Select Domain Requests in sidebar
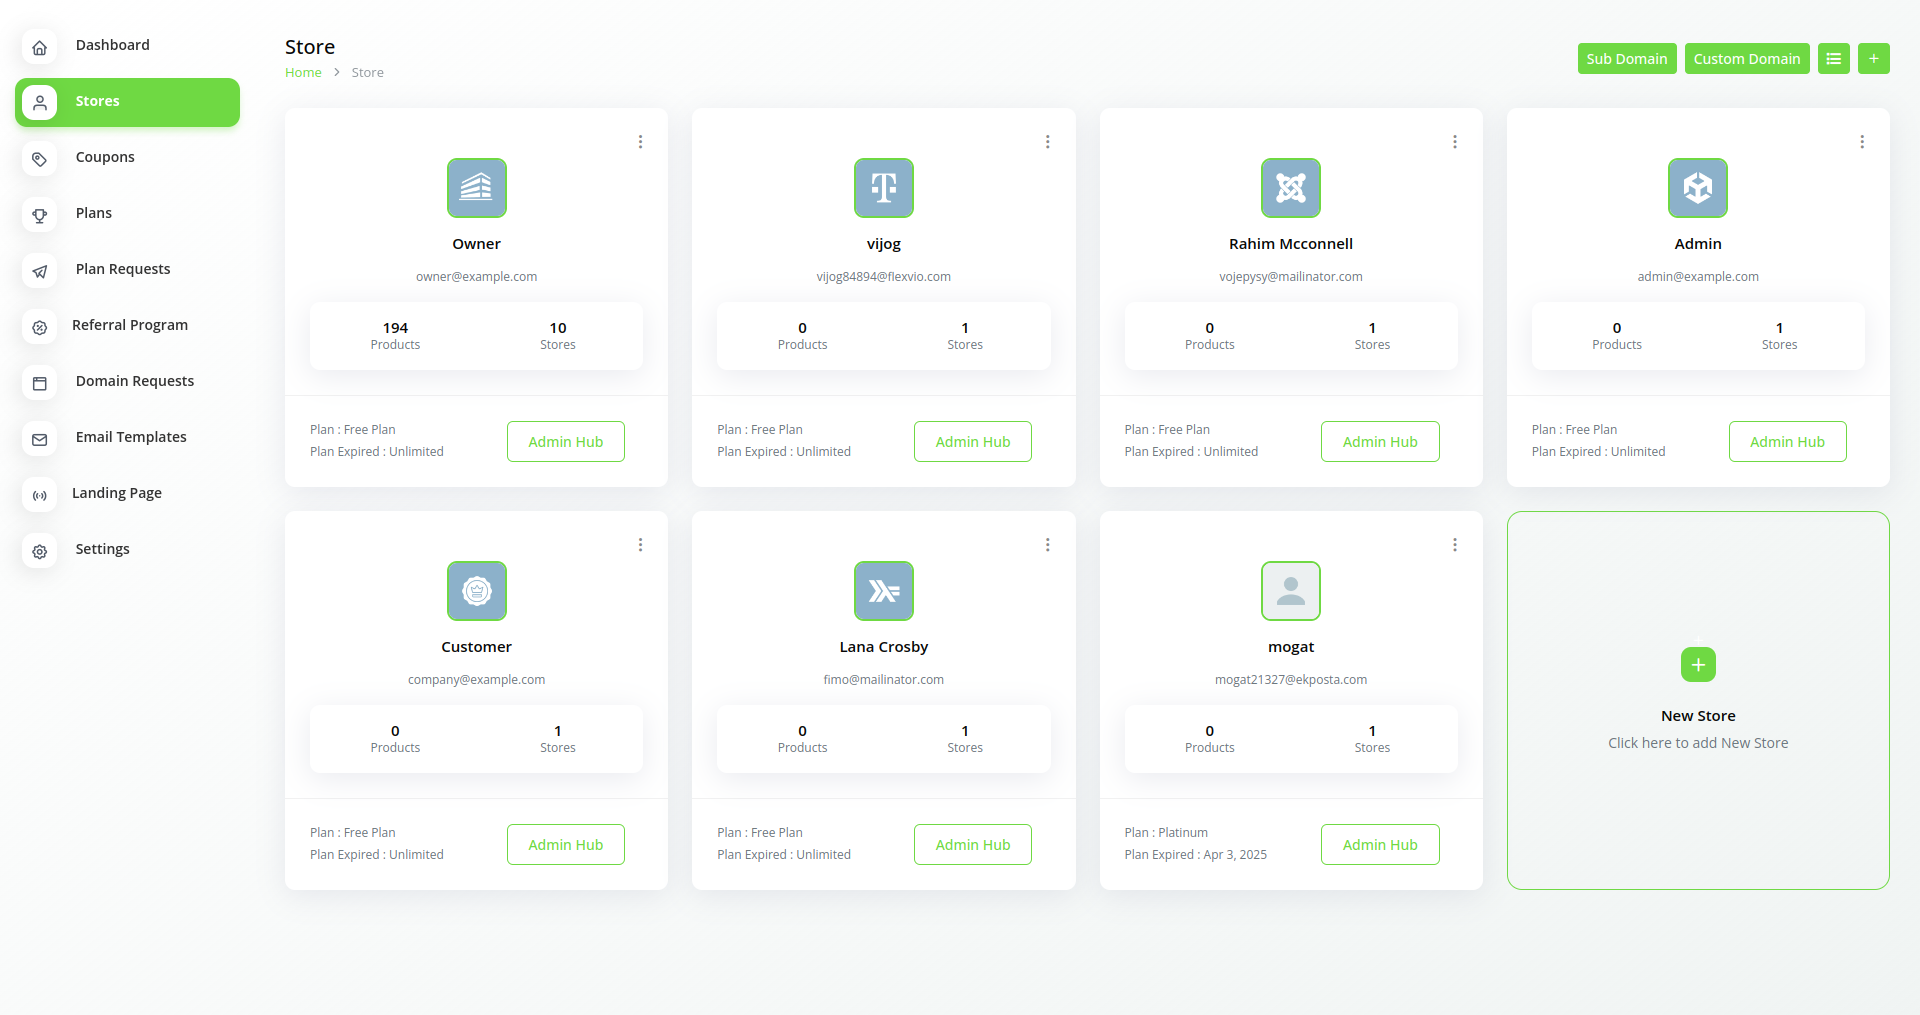The image size is (1920, 1015). coord(135,381)
